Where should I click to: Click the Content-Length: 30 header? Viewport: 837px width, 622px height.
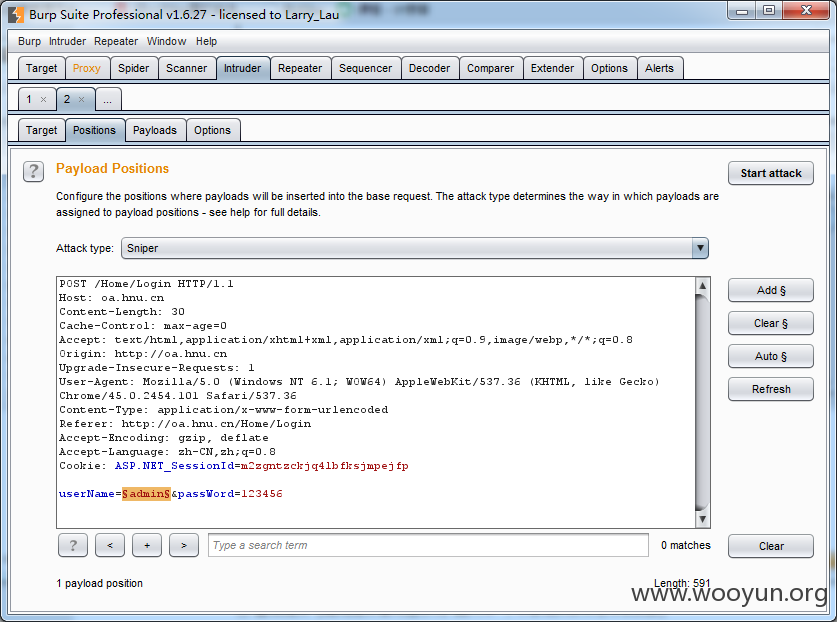(x=122, y=312)
